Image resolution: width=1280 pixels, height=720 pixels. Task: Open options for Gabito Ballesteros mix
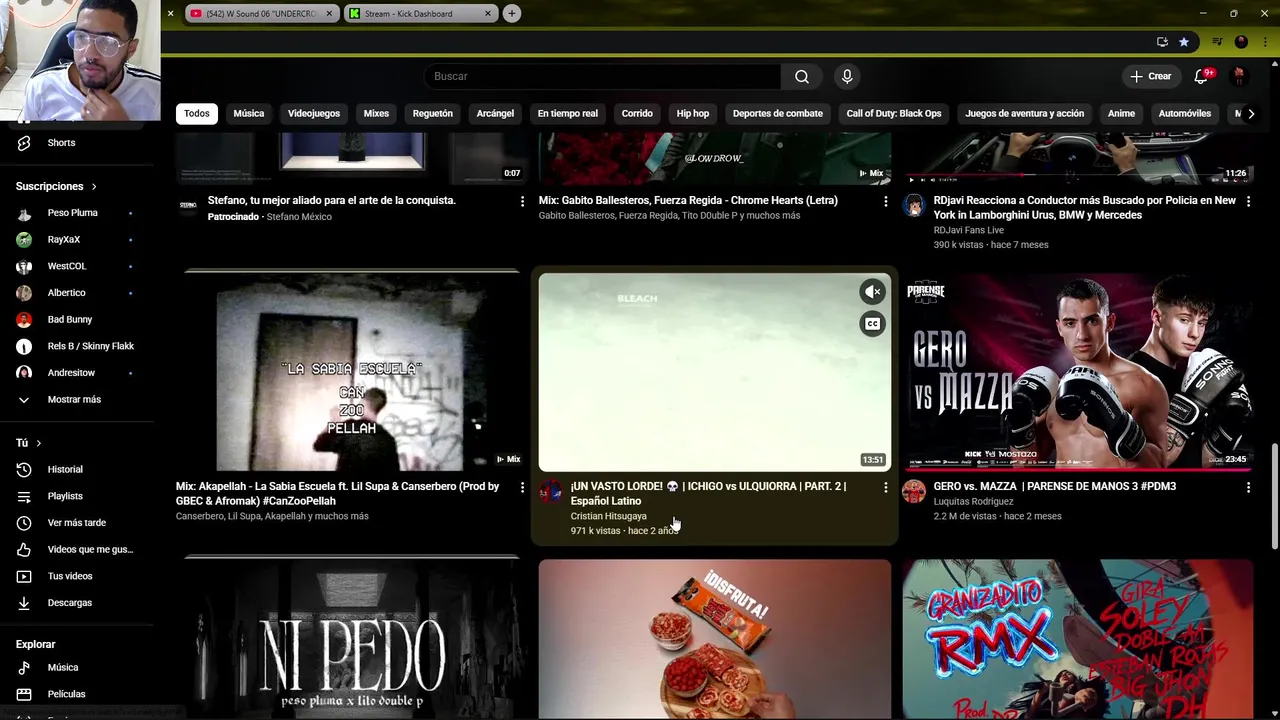885,201
